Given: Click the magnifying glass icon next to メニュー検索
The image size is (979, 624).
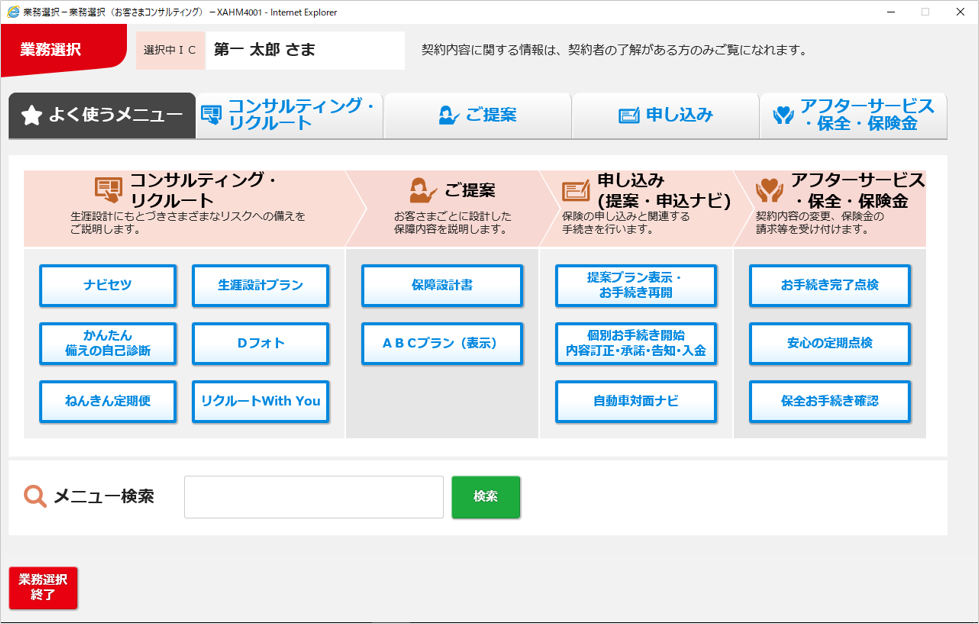Looking at the screenshot, I should coord(33,496).
